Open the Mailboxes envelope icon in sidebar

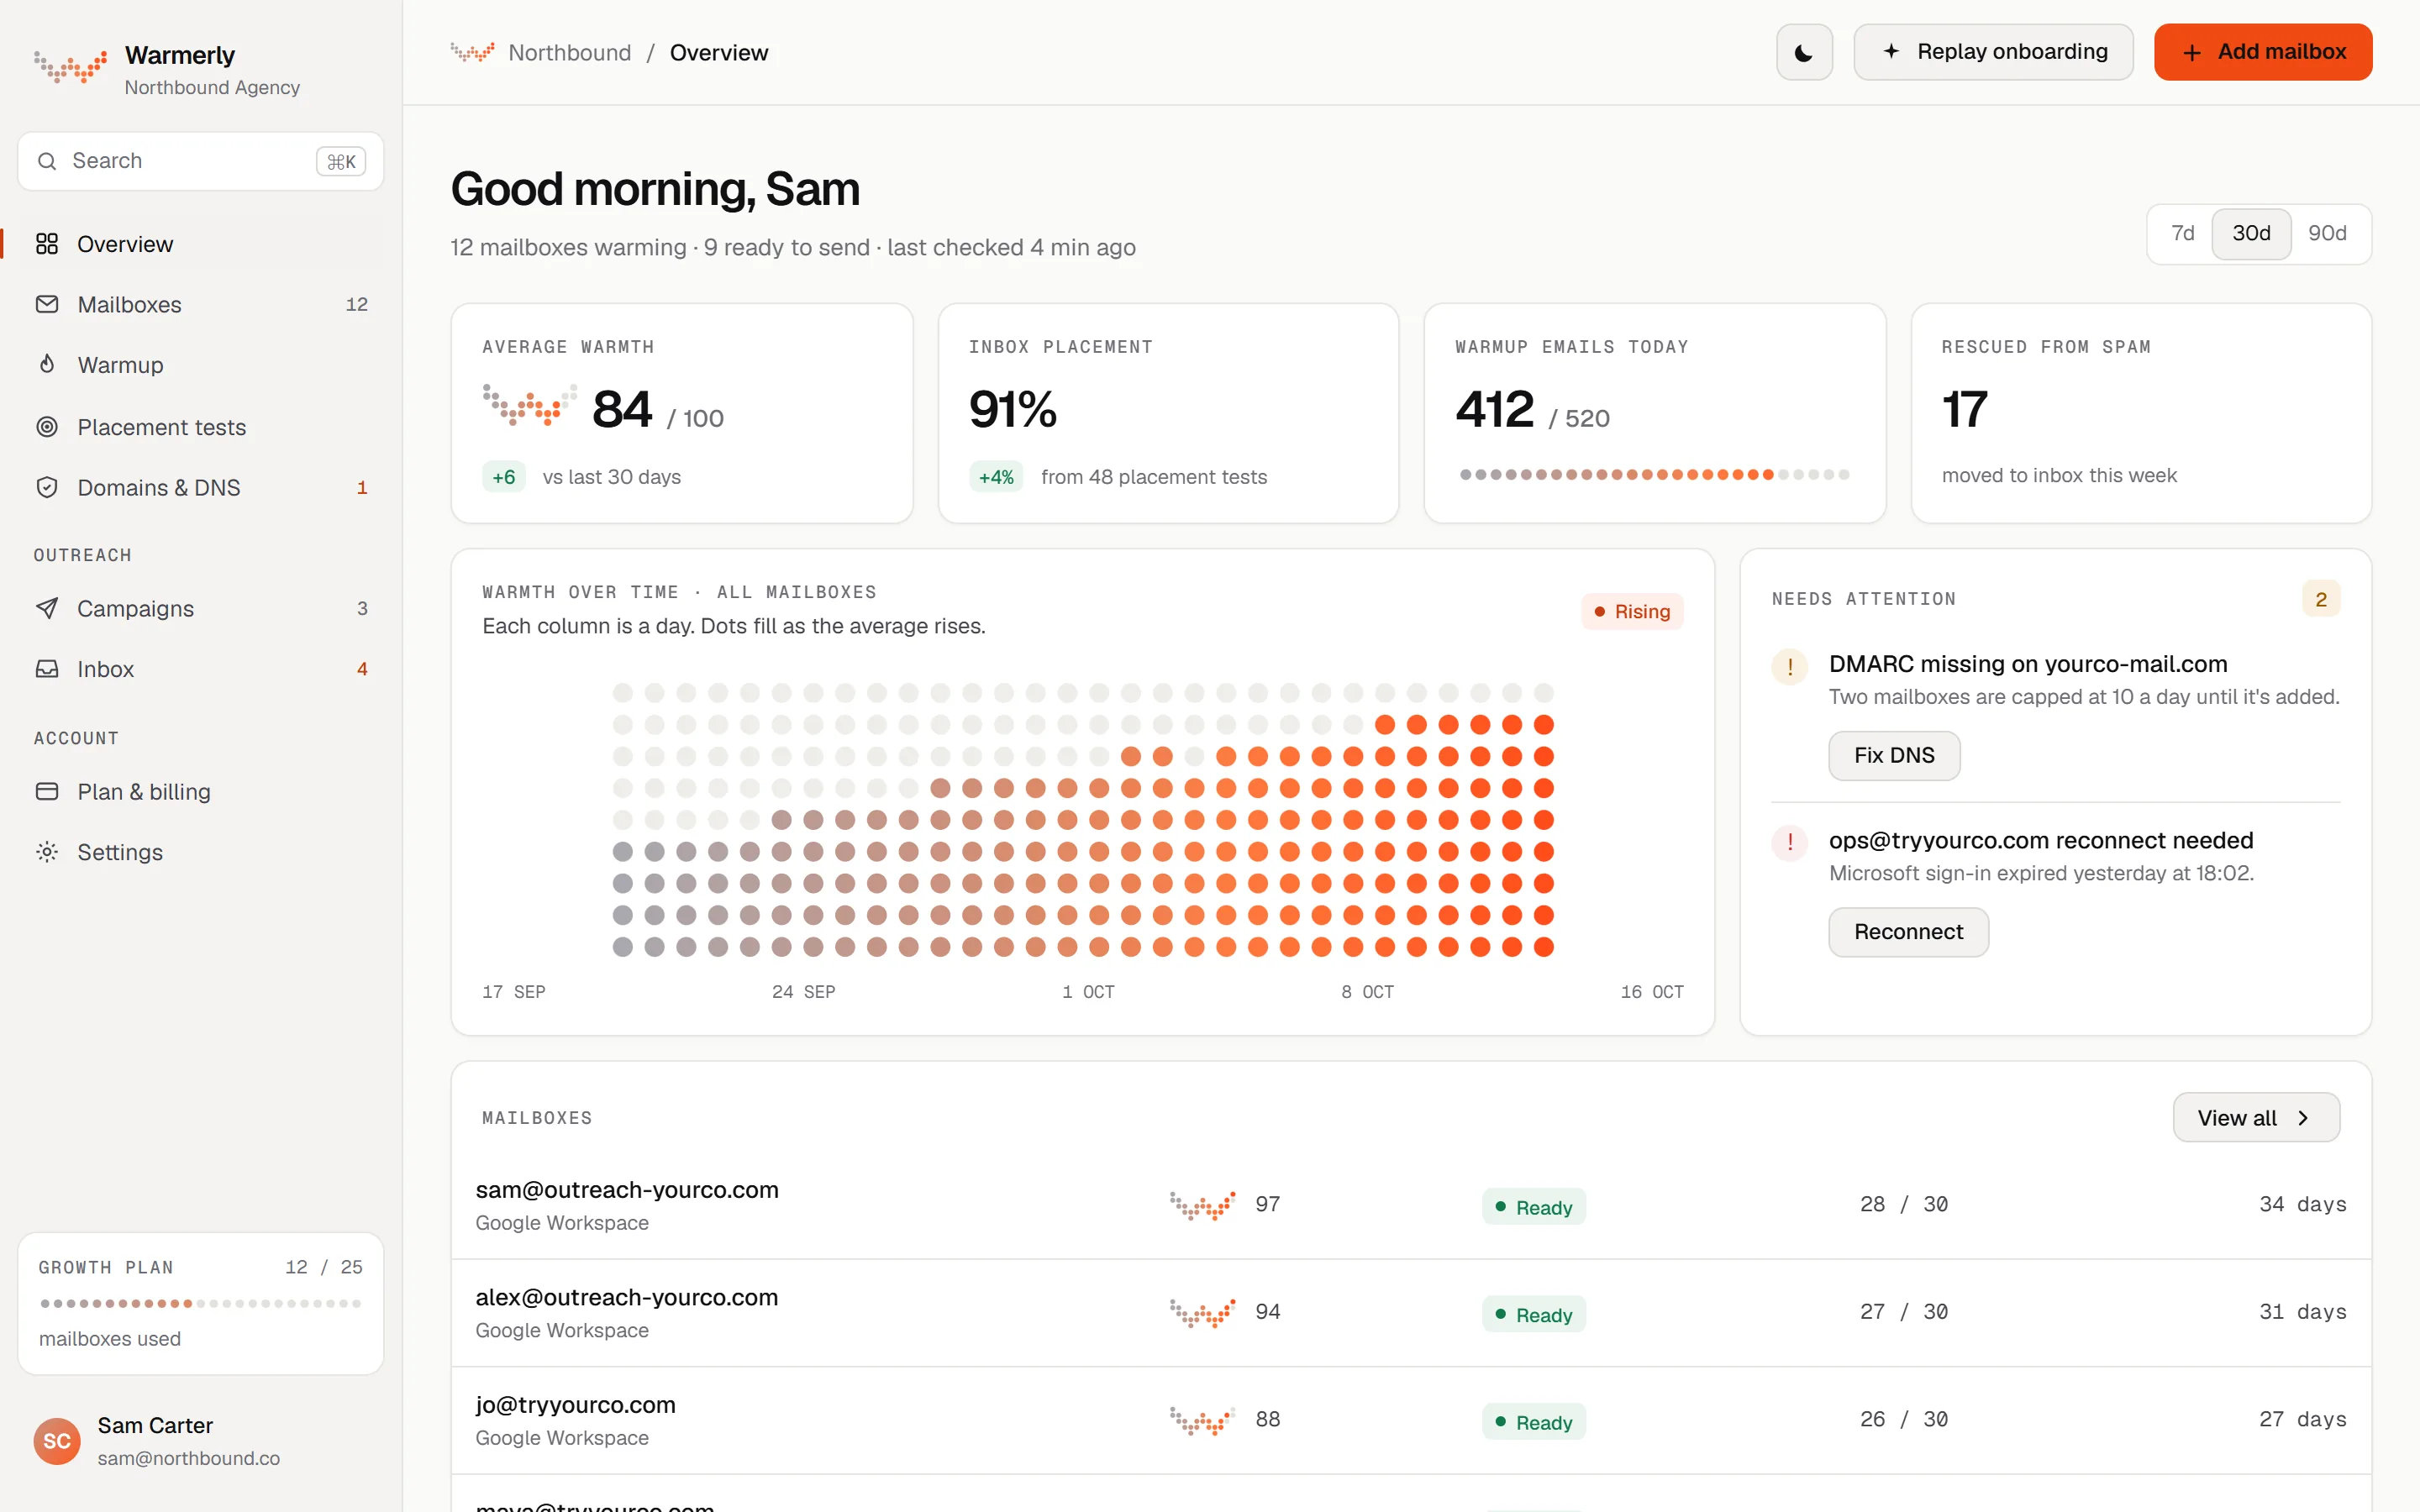tap(47, 304)
